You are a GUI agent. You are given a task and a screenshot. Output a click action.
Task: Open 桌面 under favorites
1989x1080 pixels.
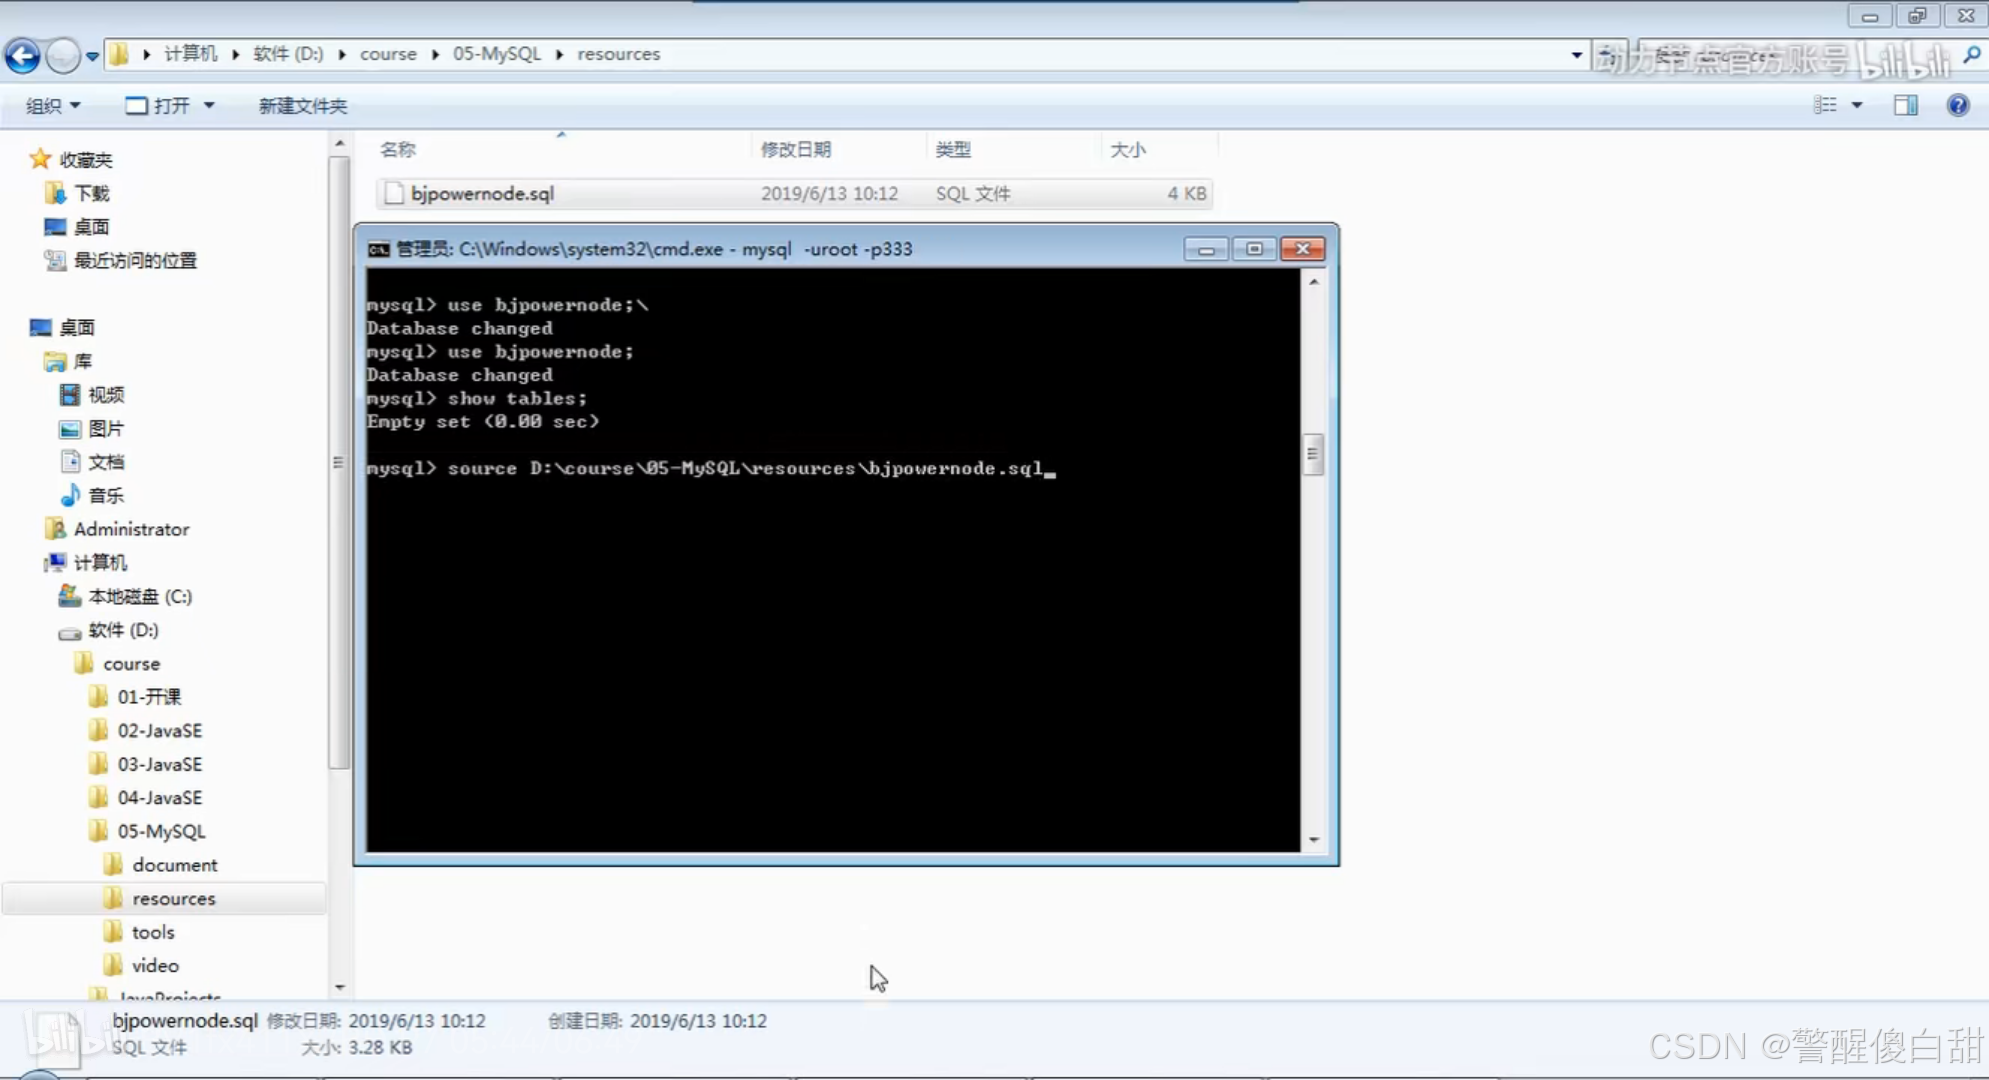(x=91, y=227)
